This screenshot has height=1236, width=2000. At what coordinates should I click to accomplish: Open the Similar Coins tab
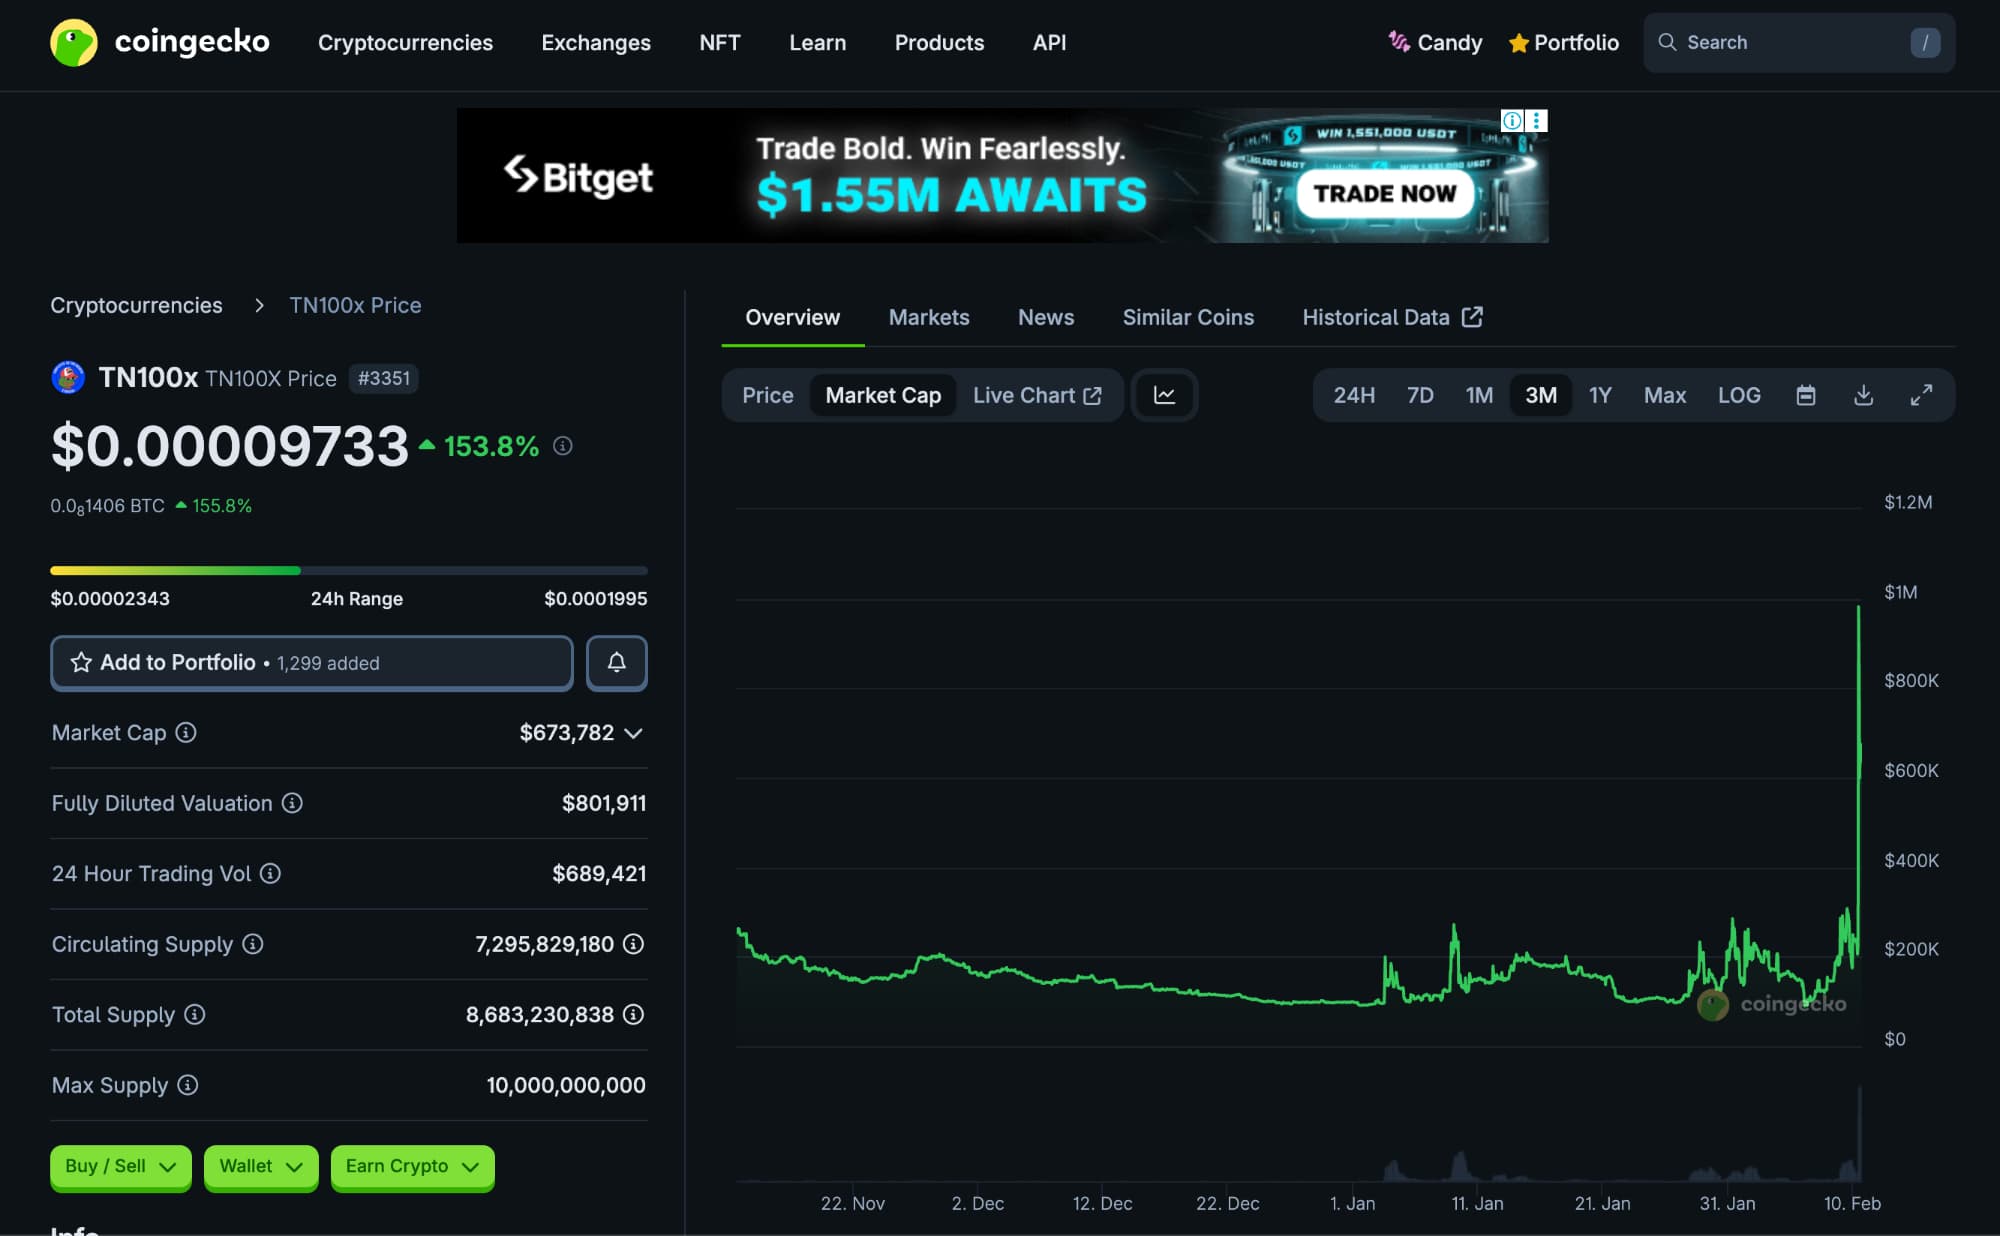point(1187,317)
